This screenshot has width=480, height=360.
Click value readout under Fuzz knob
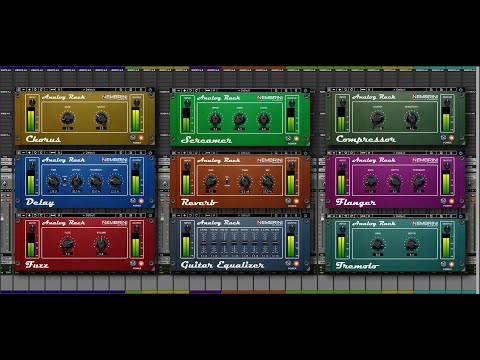point(68,254)
